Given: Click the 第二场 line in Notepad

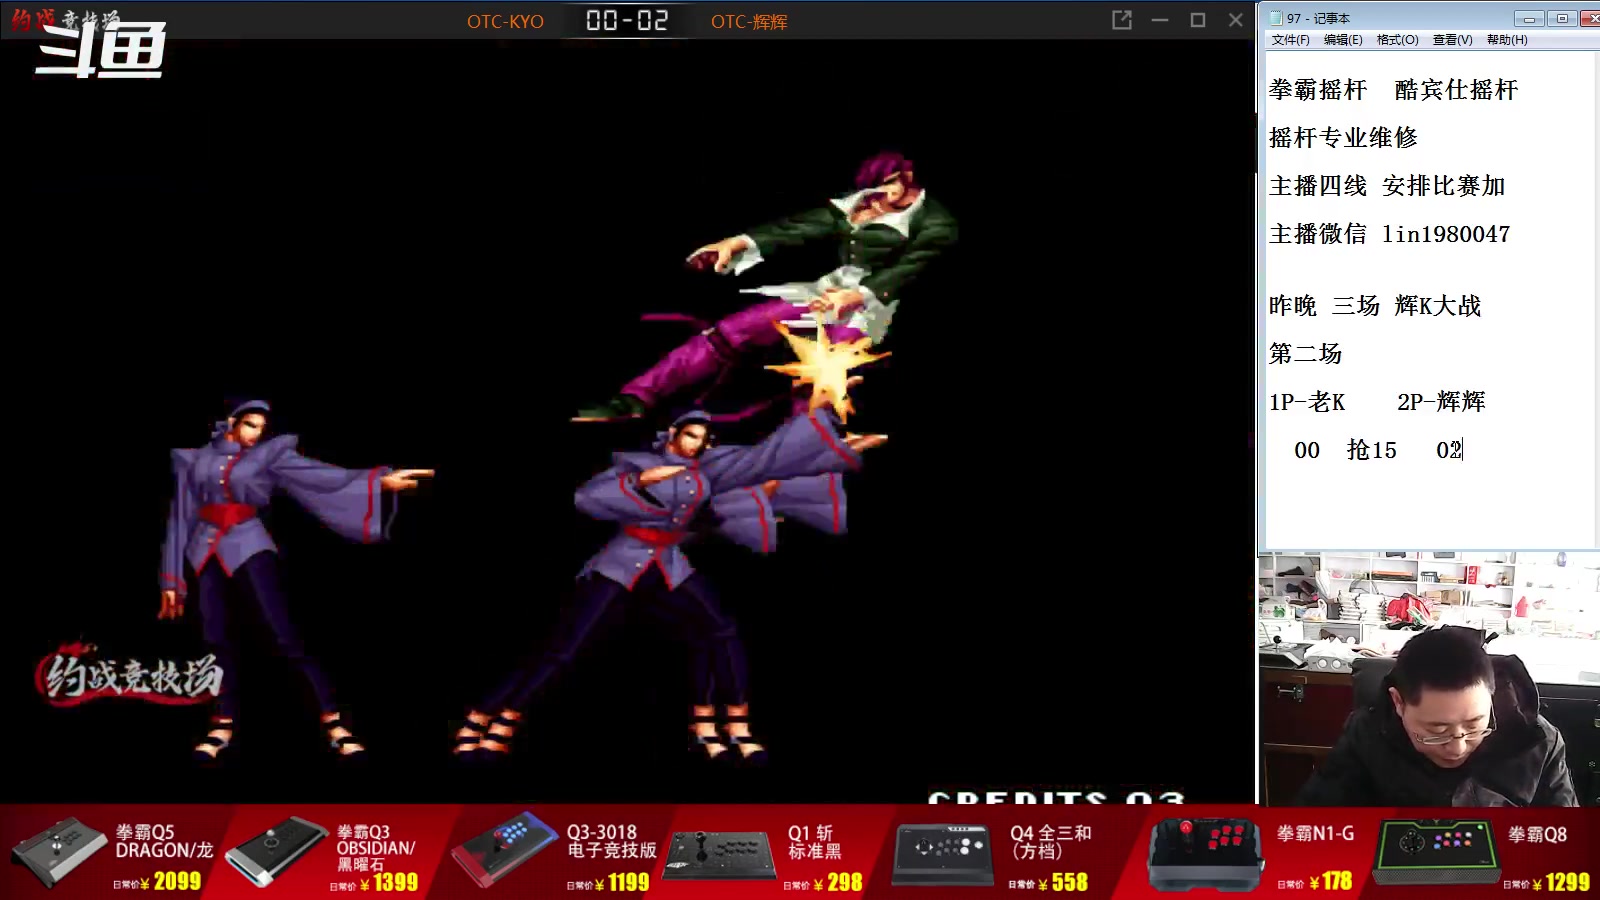Looking at the screenshot, I should point(1306,354).
